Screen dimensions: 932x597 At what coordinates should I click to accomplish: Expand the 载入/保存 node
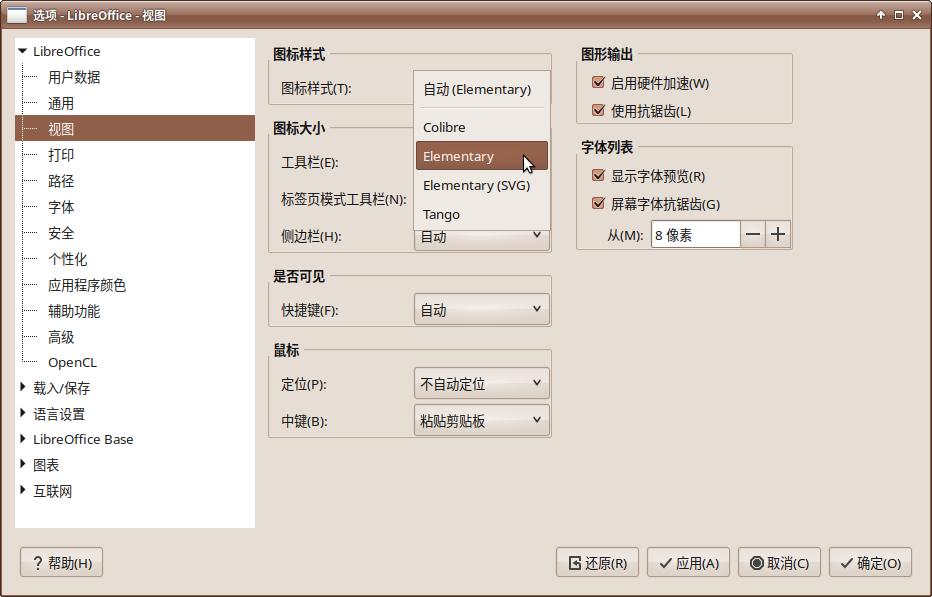click(x=23, y=387)
